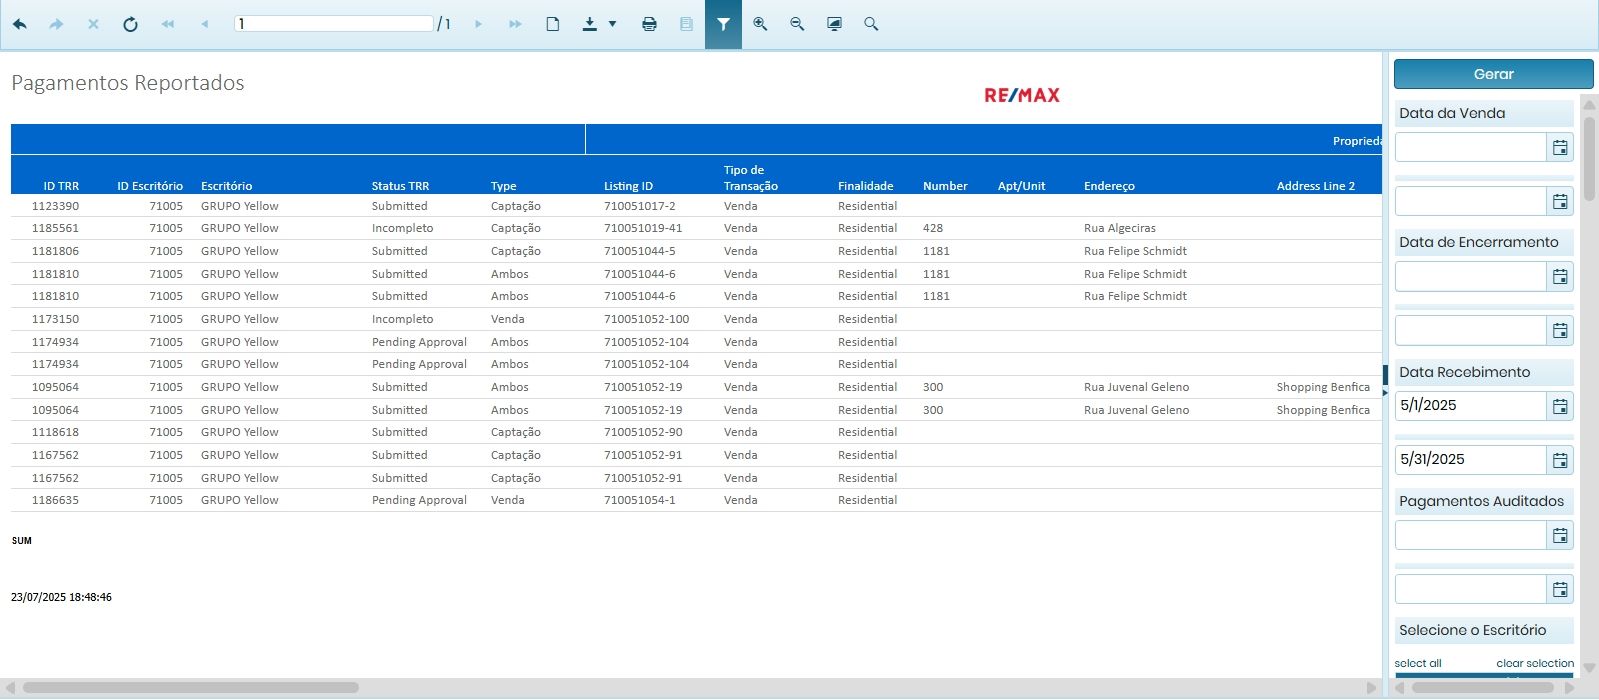
Task: Click the Listing ID column header
Action: pos(628,186)
